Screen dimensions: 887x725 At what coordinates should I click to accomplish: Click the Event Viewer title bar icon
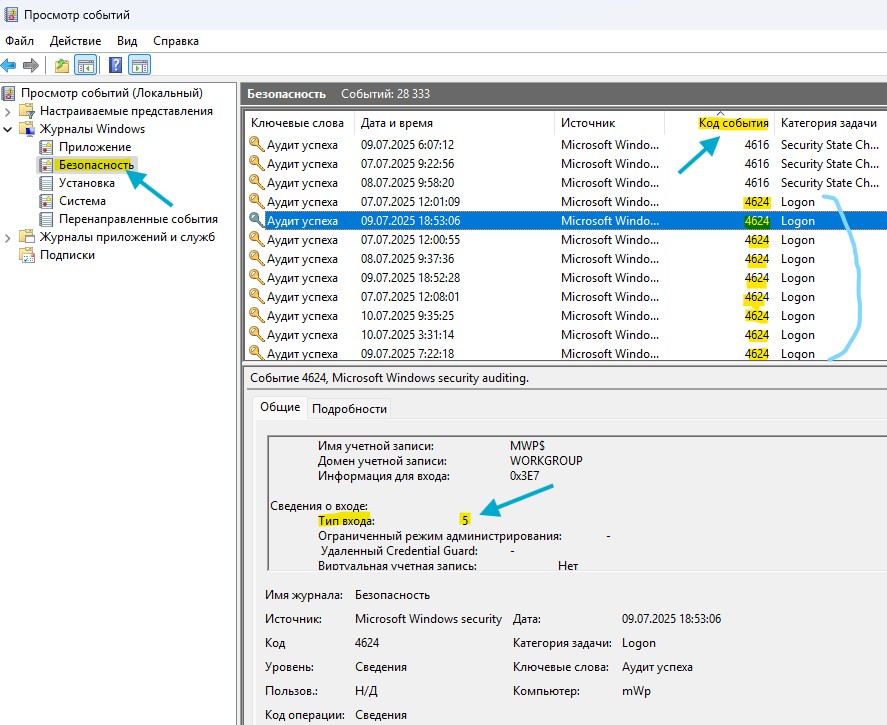[10, 14]
